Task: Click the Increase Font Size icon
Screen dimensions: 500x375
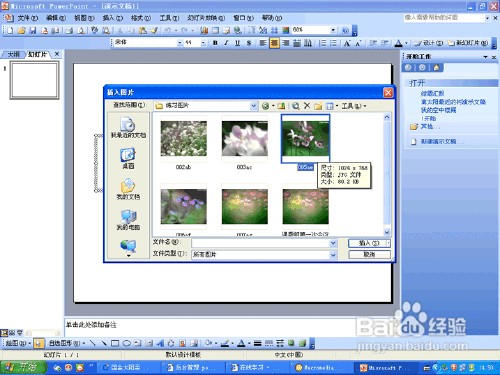Action: click(x=347, y=43)
